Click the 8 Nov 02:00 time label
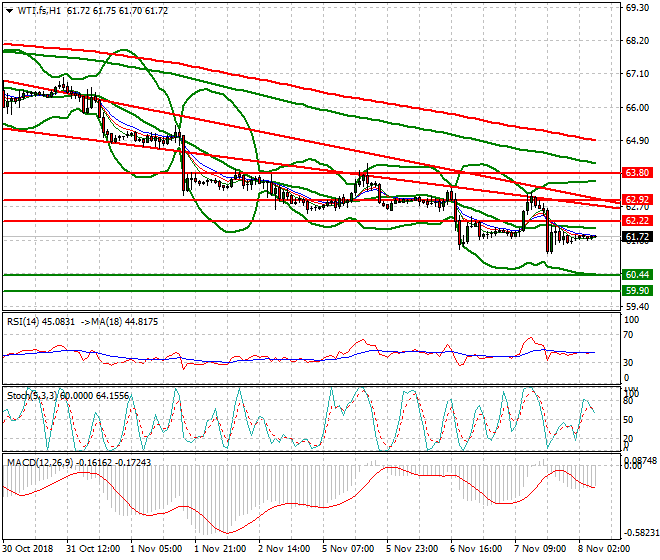This screenshot has height=560, width=660. coord(604,549)
